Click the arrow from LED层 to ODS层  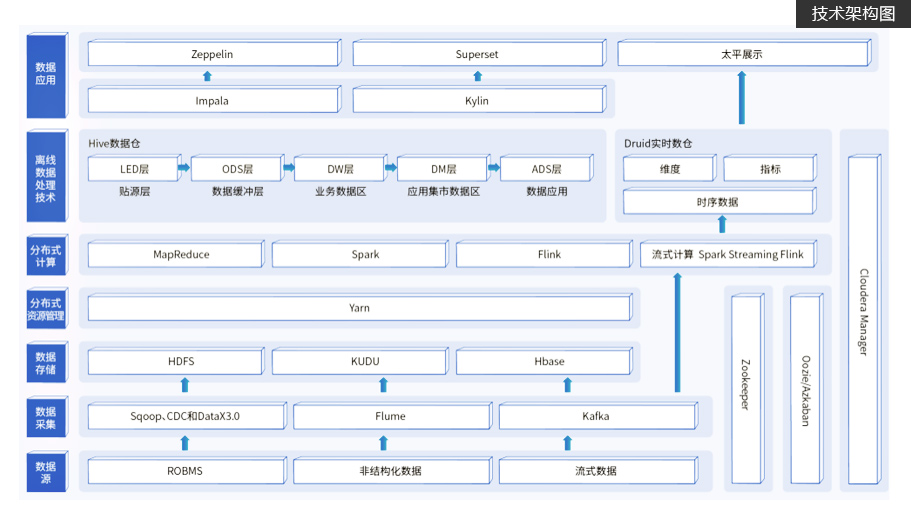(x=184, y=168)
